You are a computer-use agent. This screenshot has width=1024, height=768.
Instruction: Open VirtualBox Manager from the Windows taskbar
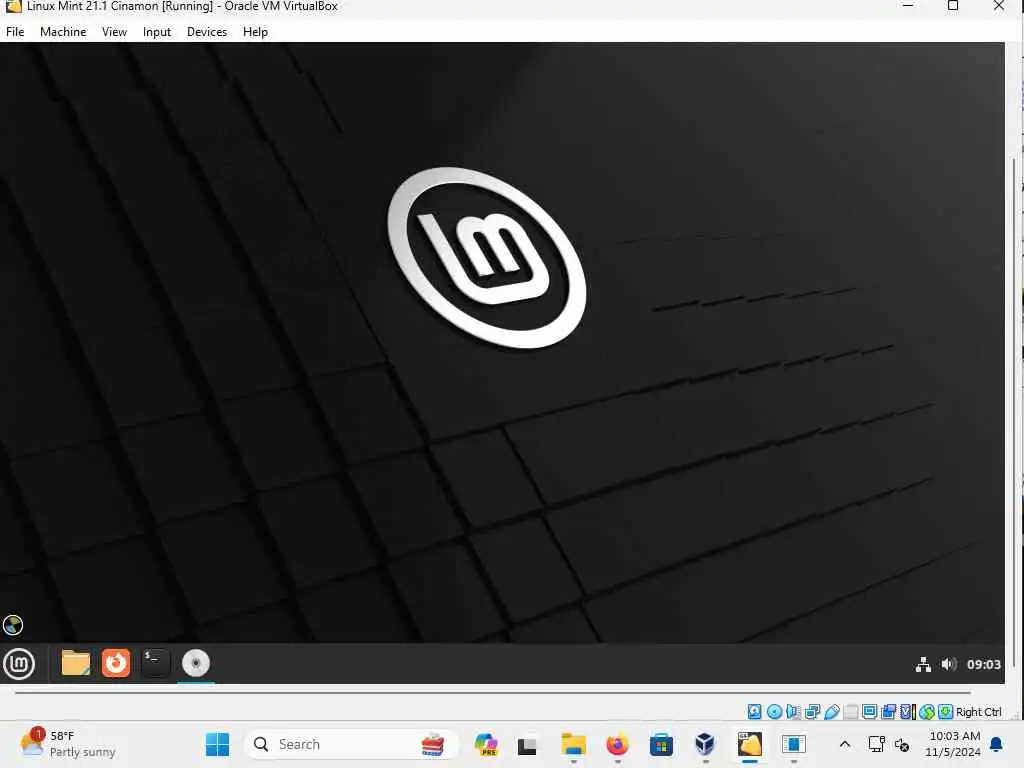coord(705,744)
